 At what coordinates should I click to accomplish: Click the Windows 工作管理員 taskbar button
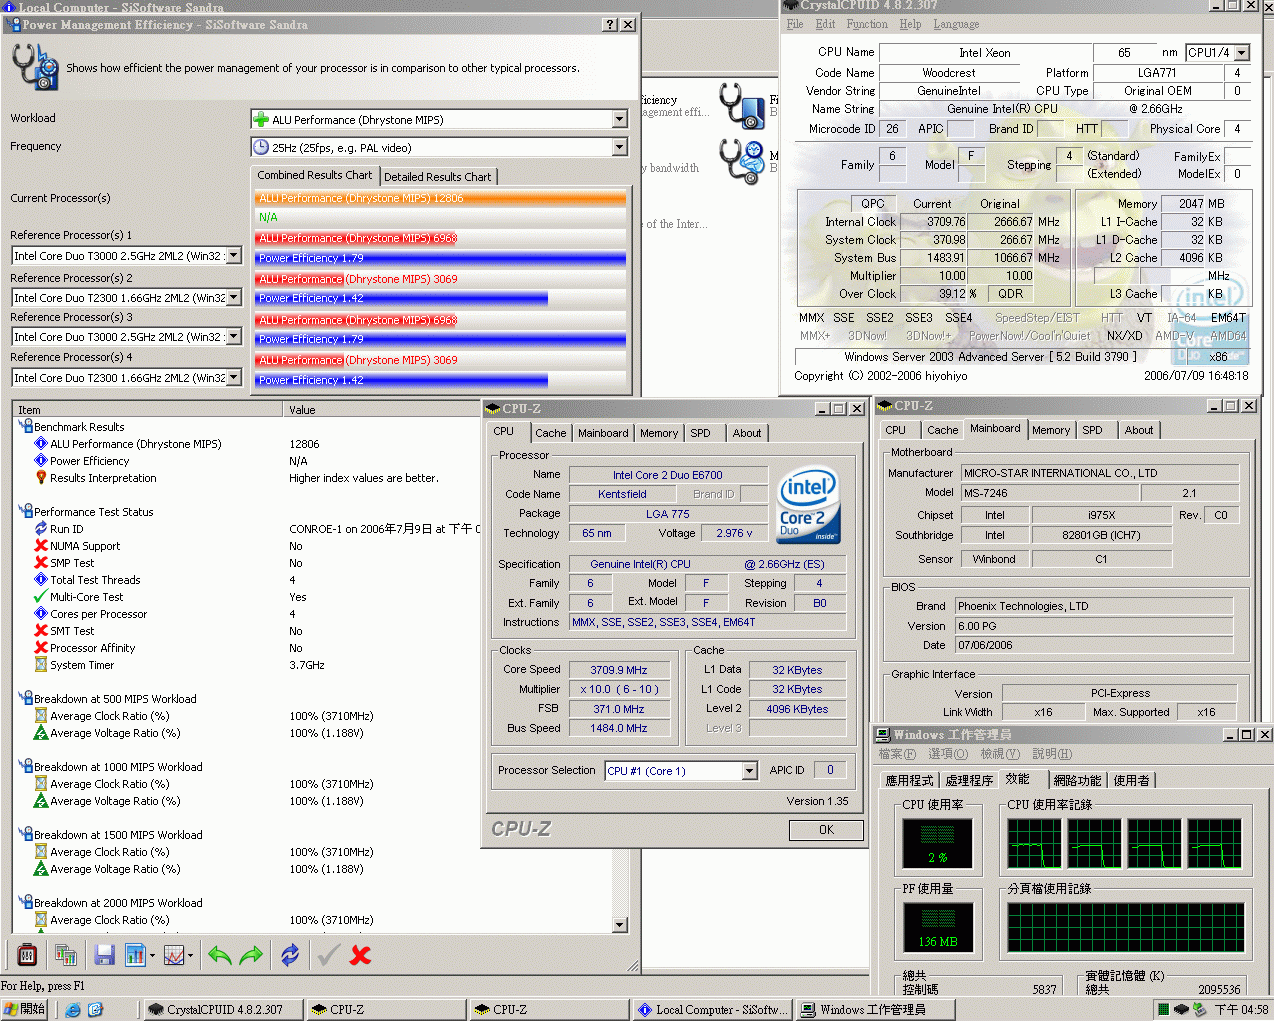coord(874,1010)
